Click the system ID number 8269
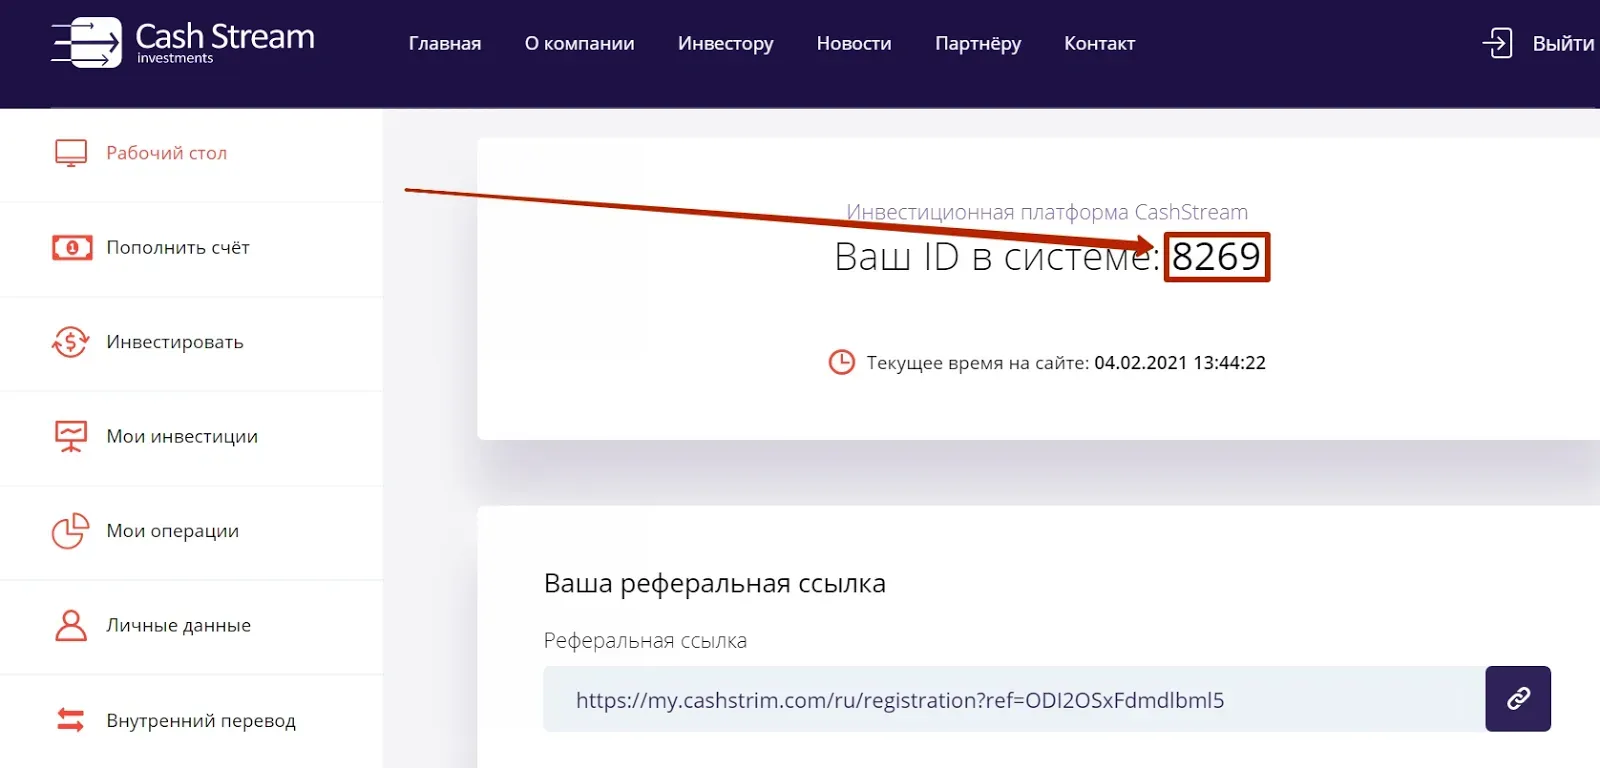The image size is (1600, 768). pyautogui.click(x=1216, y=257)
